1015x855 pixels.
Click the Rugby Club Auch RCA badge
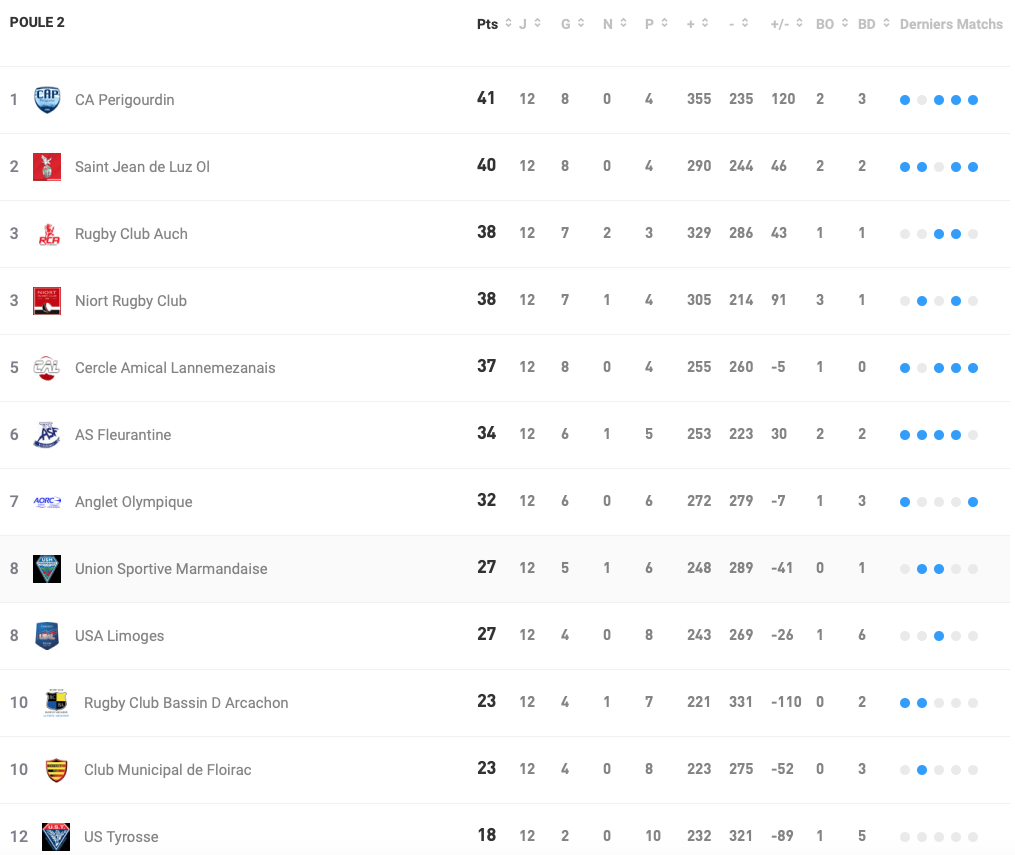[47, 233]
